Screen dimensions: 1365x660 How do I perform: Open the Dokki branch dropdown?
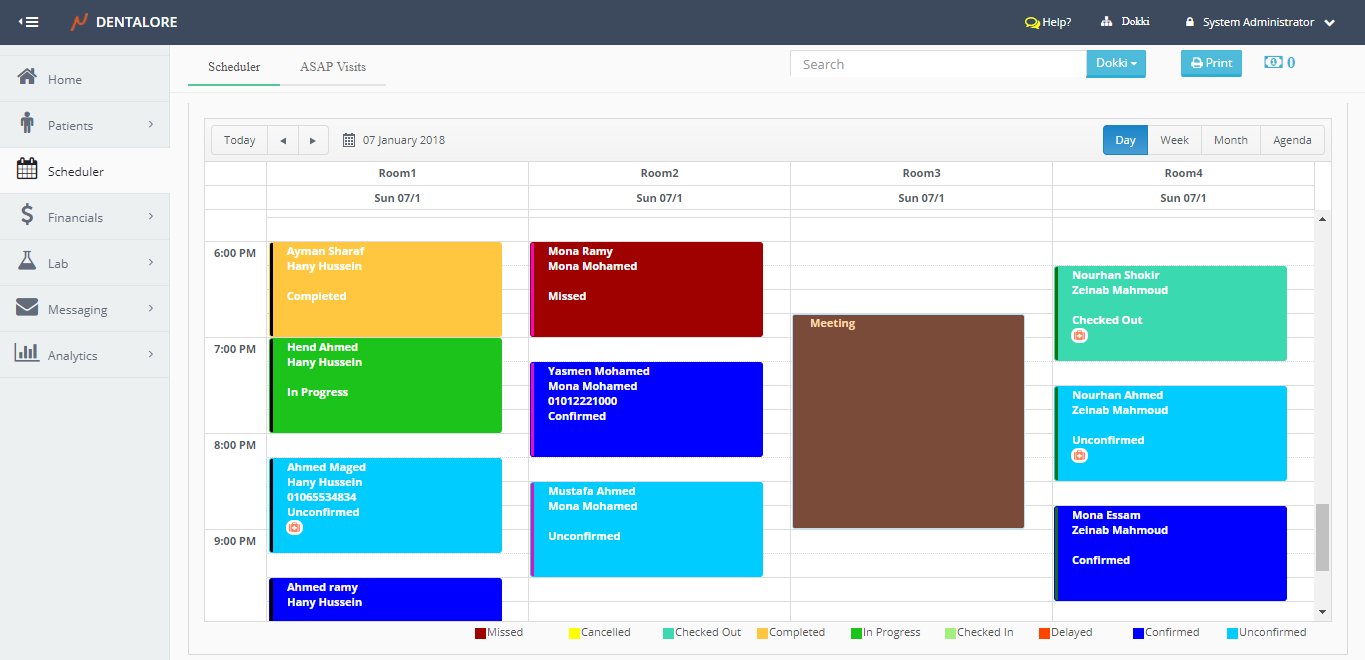pyautogui.click(x=1116, y=64)
